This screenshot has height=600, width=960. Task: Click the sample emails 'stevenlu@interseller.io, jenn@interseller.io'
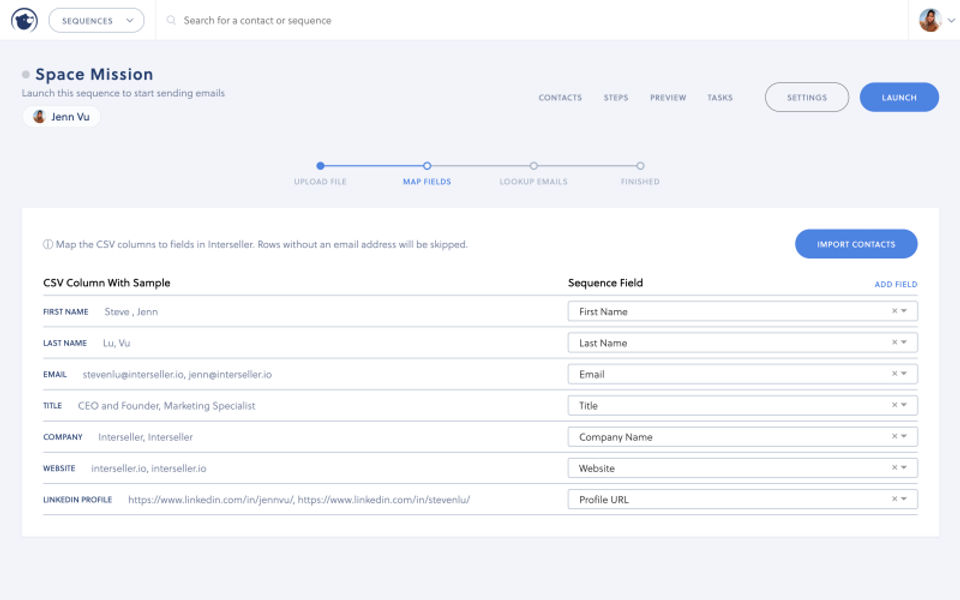tap(177, 374)
